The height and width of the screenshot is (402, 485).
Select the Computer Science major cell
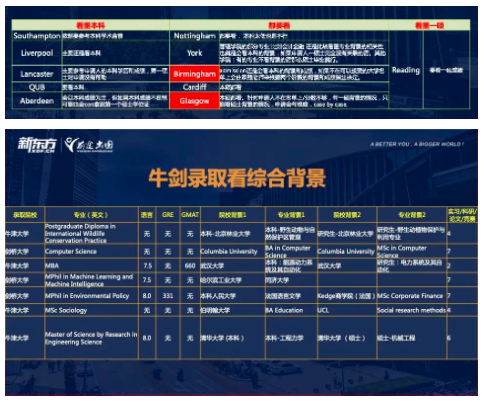pyautogui.click(x=91, y=251)
